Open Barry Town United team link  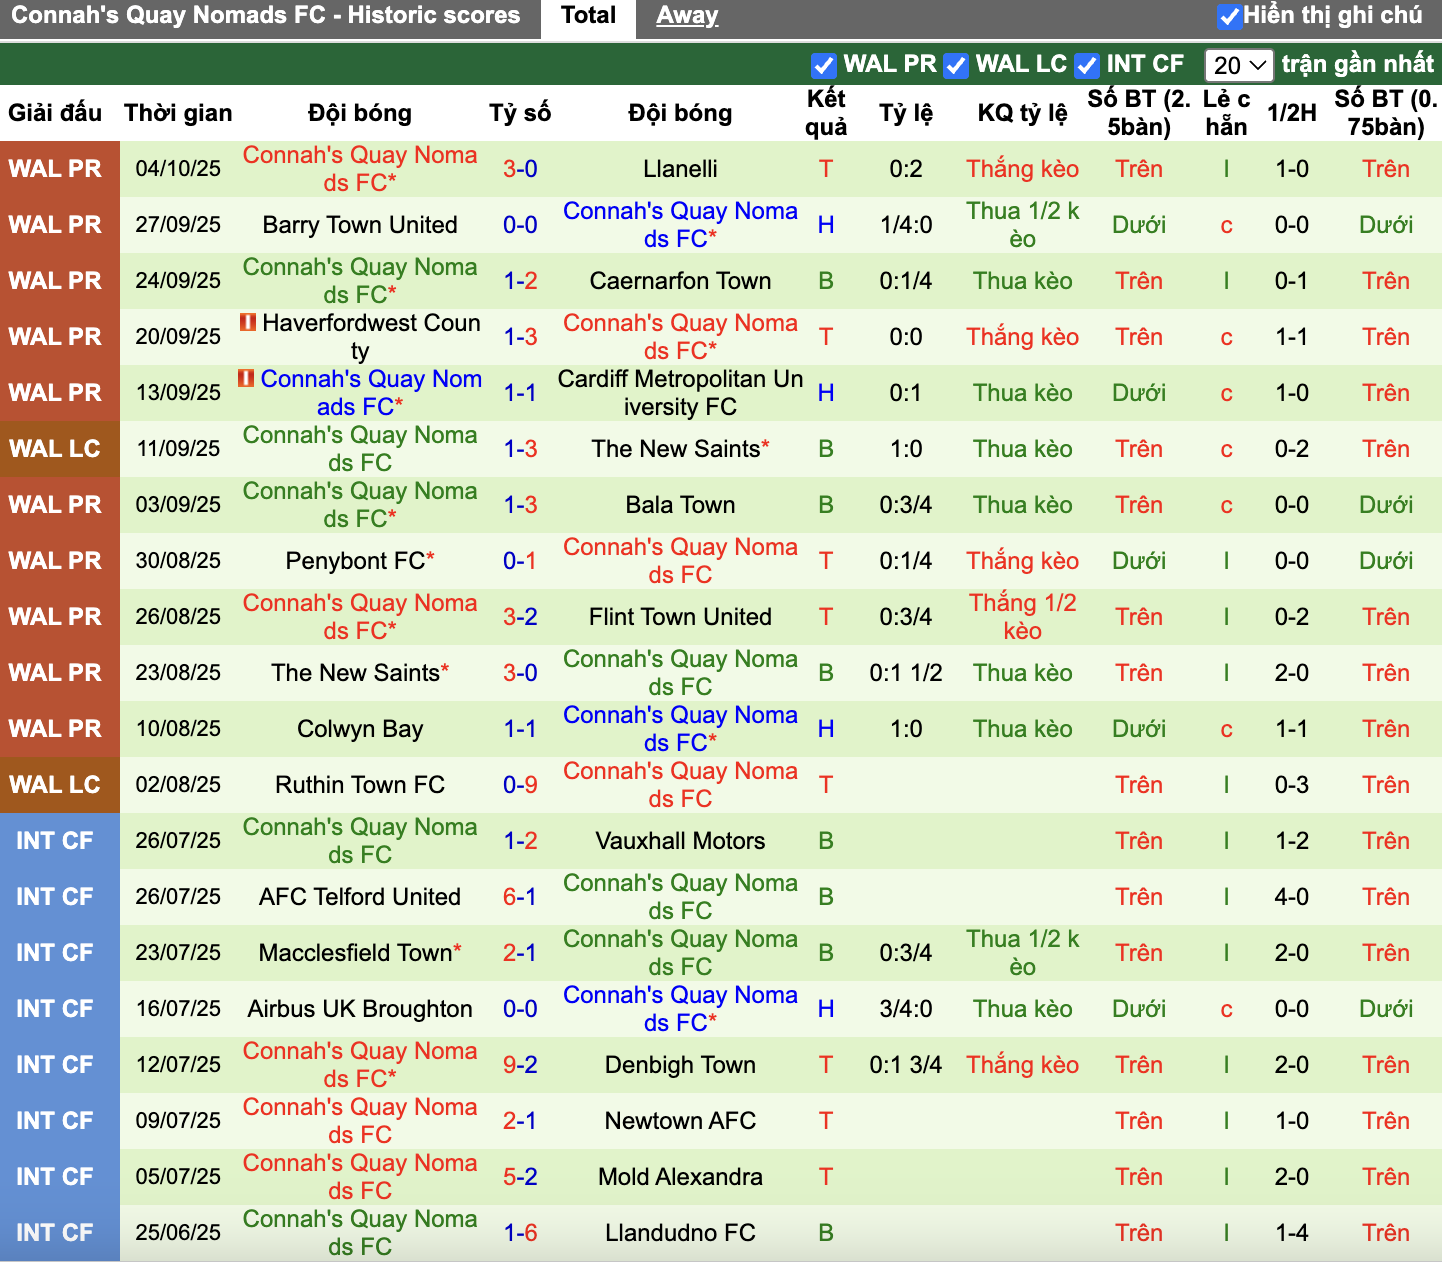coord(360,225)
